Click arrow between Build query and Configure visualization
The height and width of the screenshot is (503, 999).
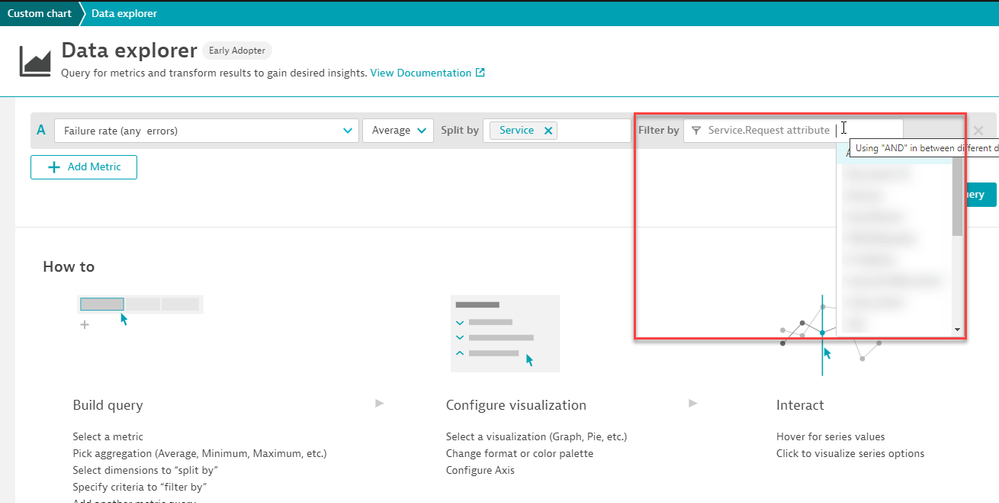pyautogui.click(x=379, y=403)
